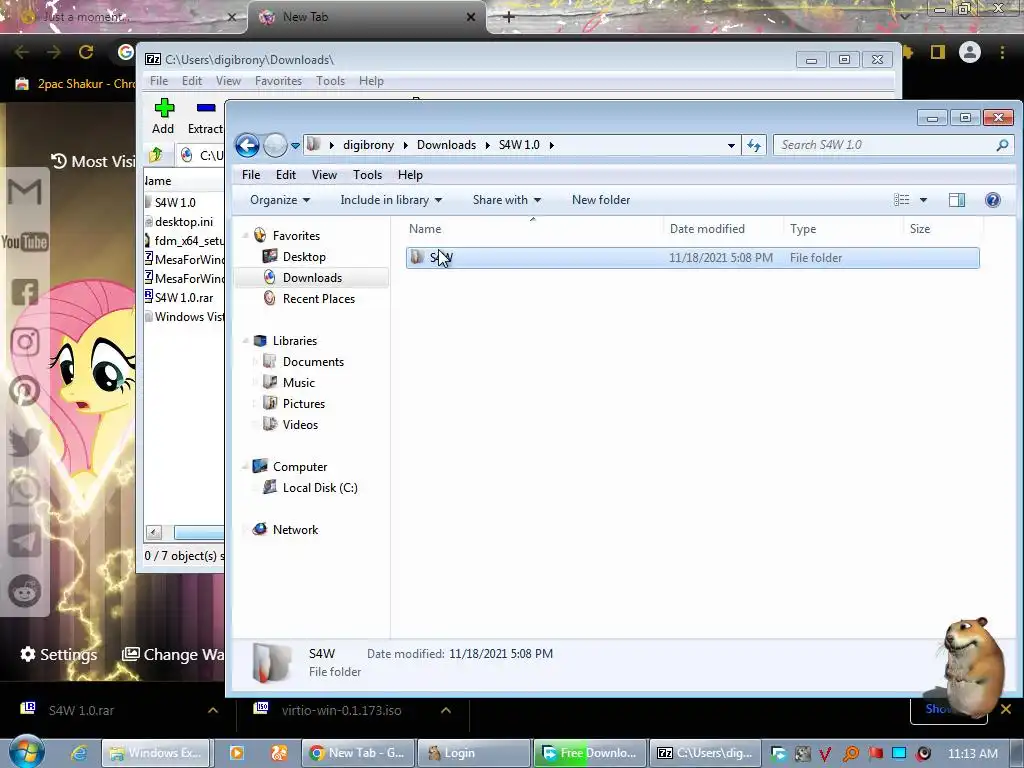Open the Explorer Help menu
Screen dimensions: 1024x768
(410, 175)
